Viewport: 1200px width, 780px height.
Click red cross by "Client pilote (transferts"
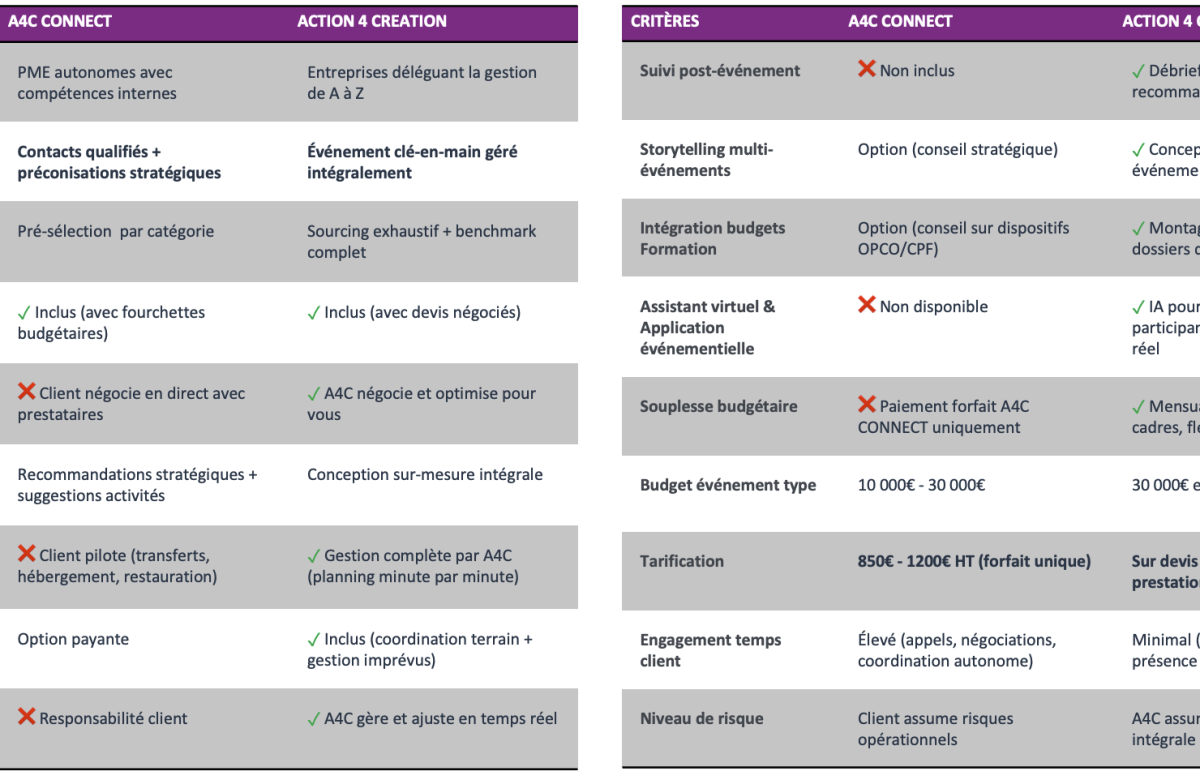point(26,554)
